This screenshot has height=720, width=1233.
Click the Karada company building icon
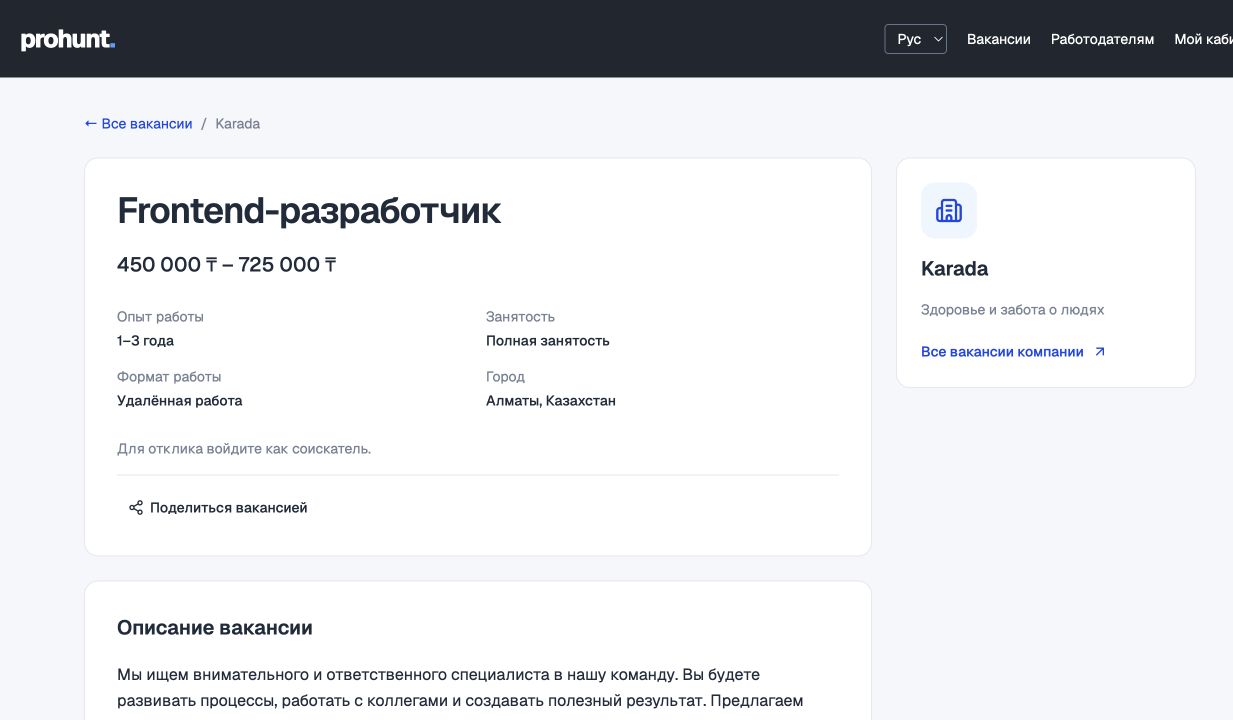pyautogui.click(x=948, y=211)
